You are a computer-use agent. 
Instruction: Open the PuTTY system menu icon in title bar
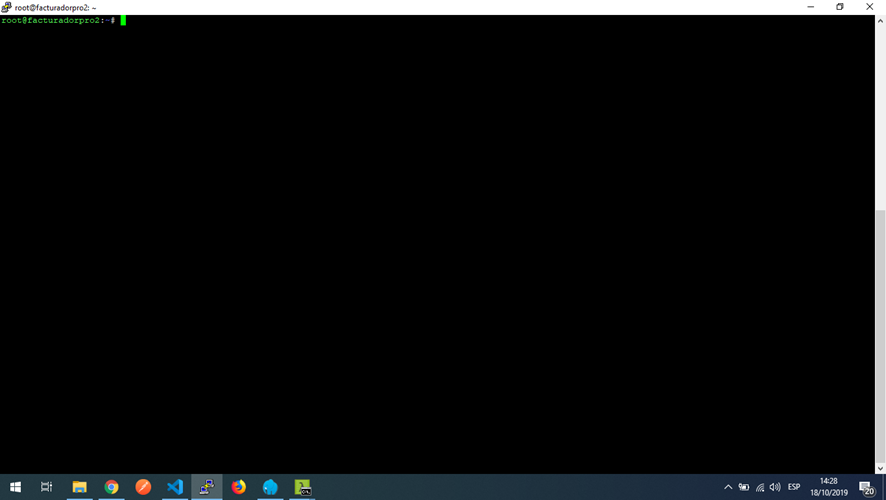tap(7, 7)
